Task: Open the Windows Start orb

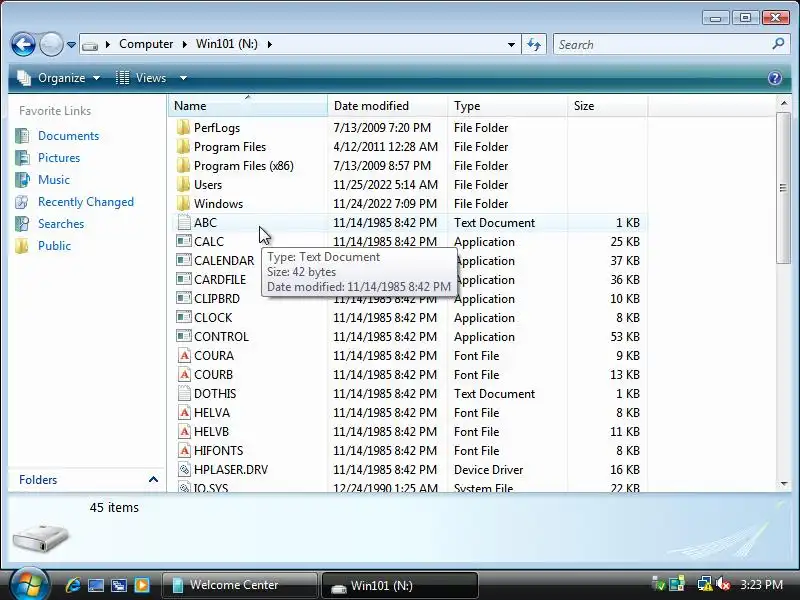Action: pos(29,584)
